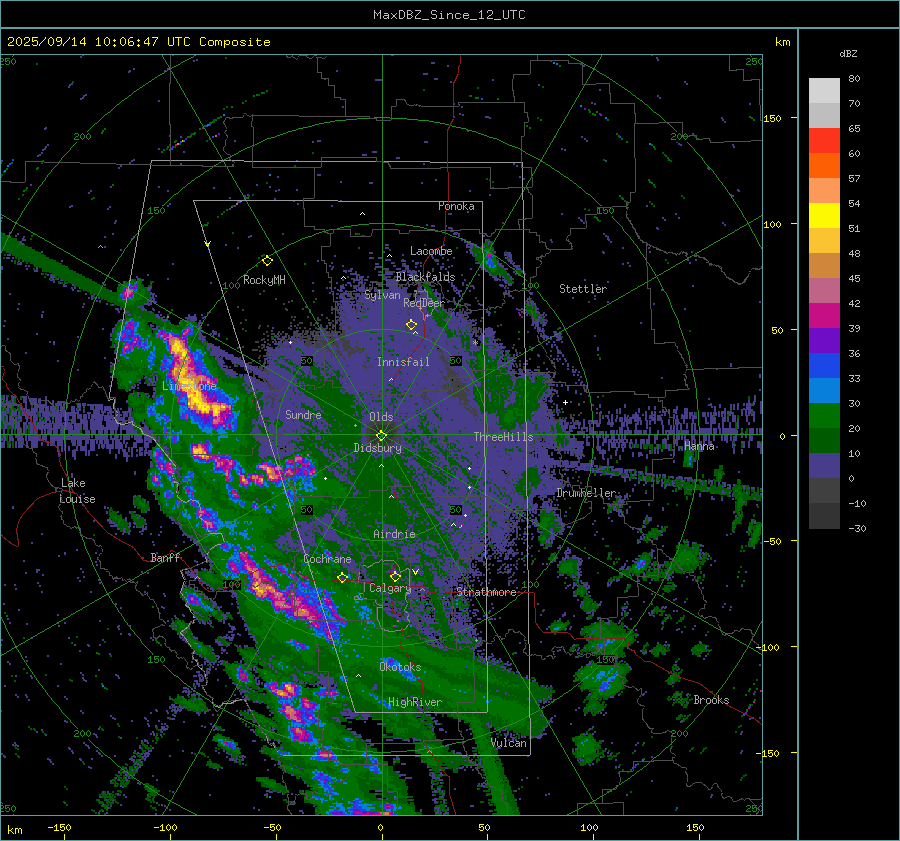Click the ThreeHills label
The width and height of the screenshot is (900, 841).
click(503, 437)
